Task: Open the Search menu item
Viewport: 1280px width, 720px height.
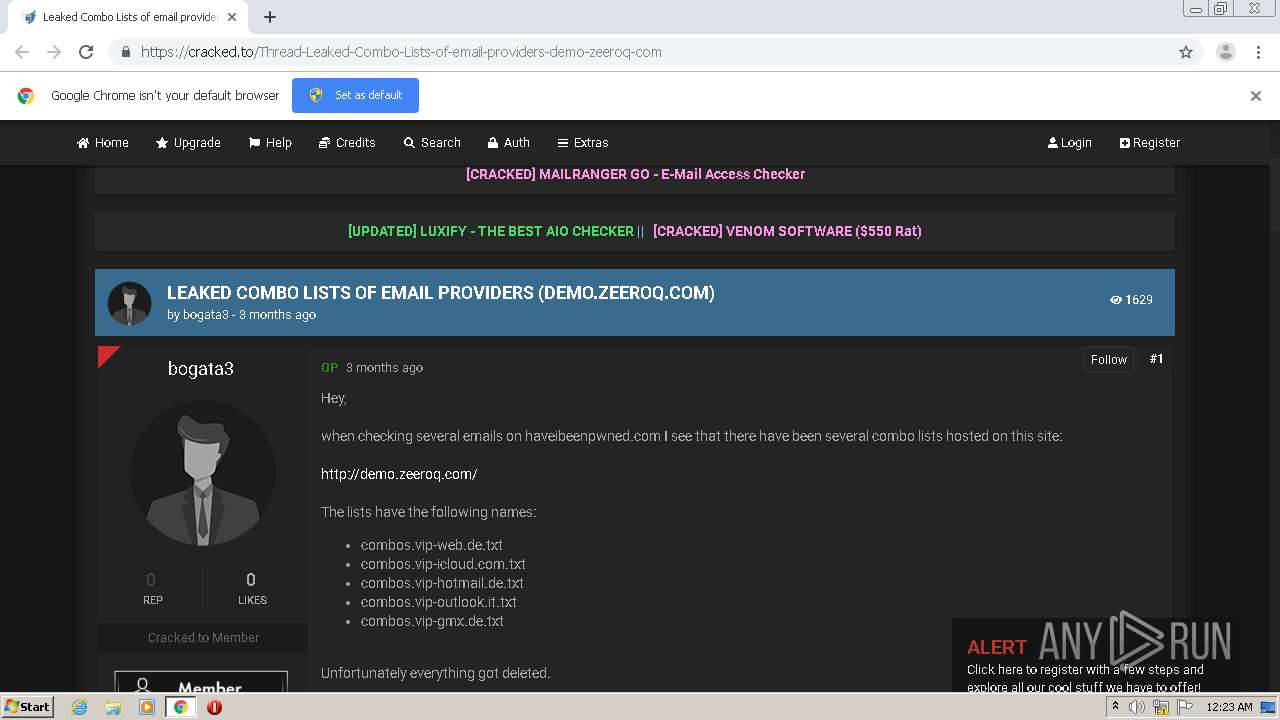Action: [x=432, y=143]
